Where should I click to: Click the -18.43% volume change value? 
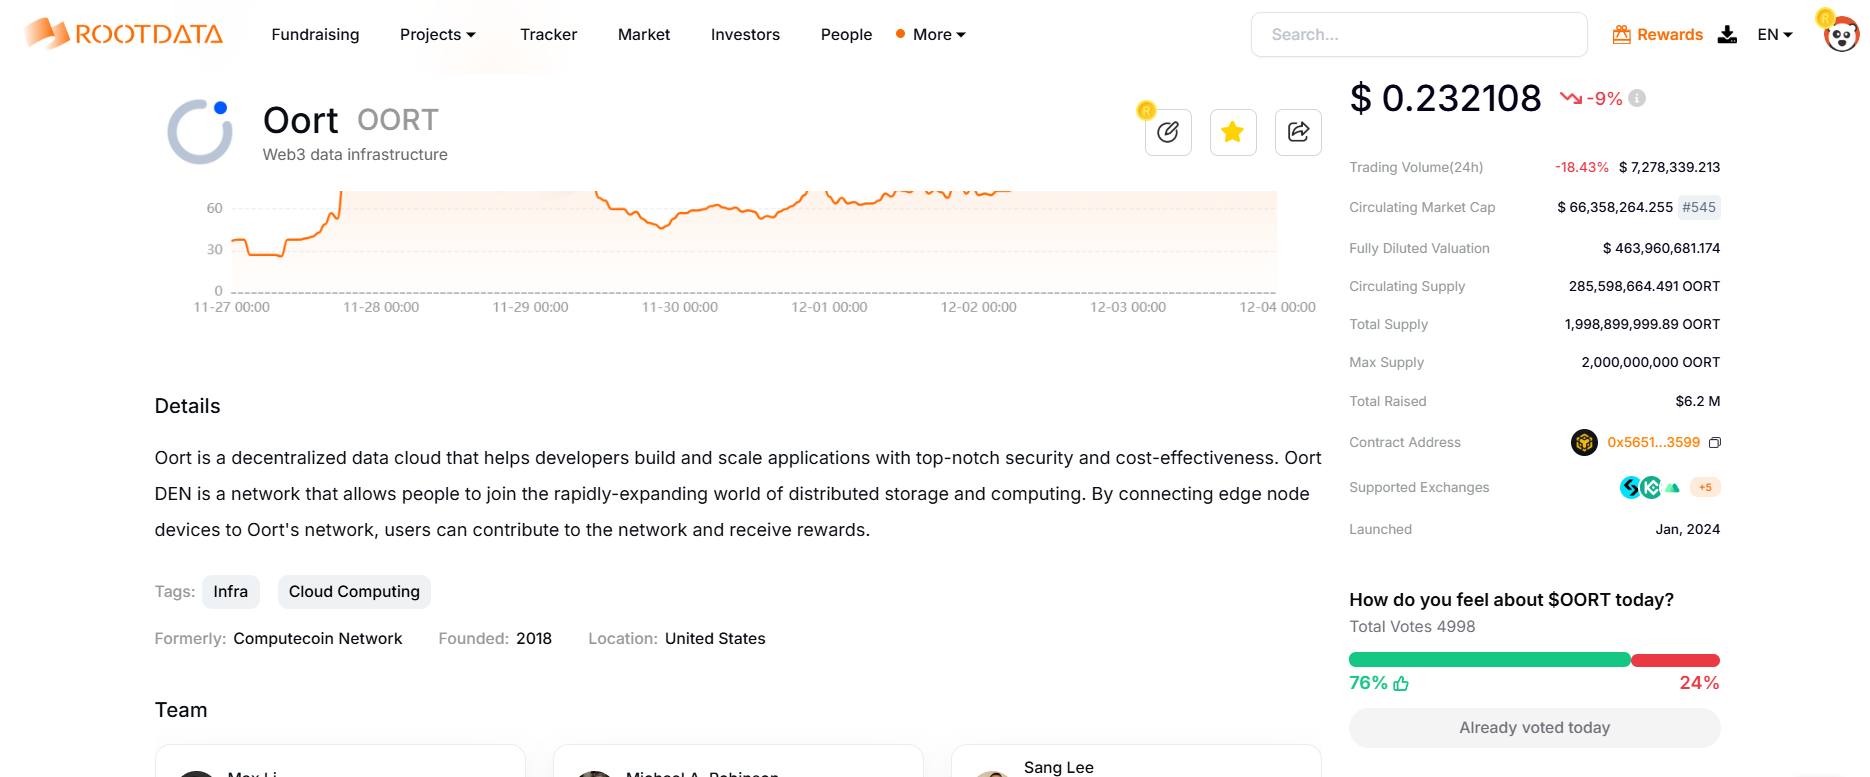tap(1582, 167)
